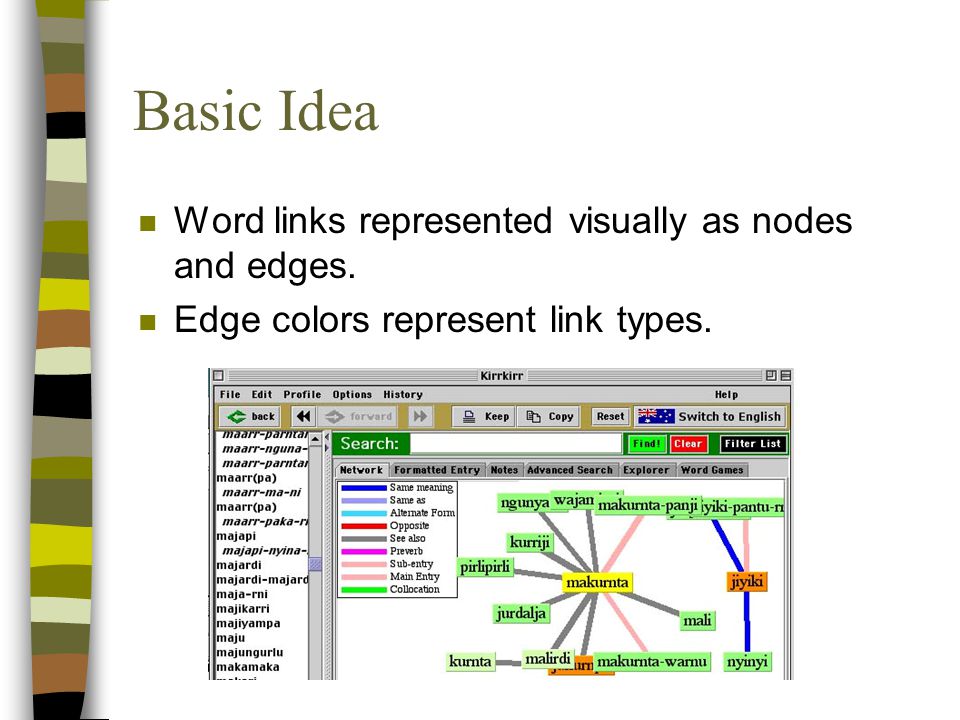Click the Filter List button
The height and width of the screenshot is (720, 960).
pos(752,443)
